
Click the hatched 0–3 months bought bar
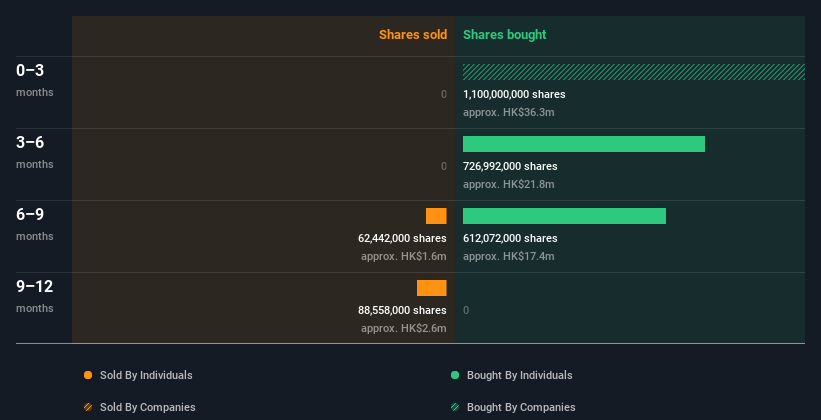pos(634,72)
